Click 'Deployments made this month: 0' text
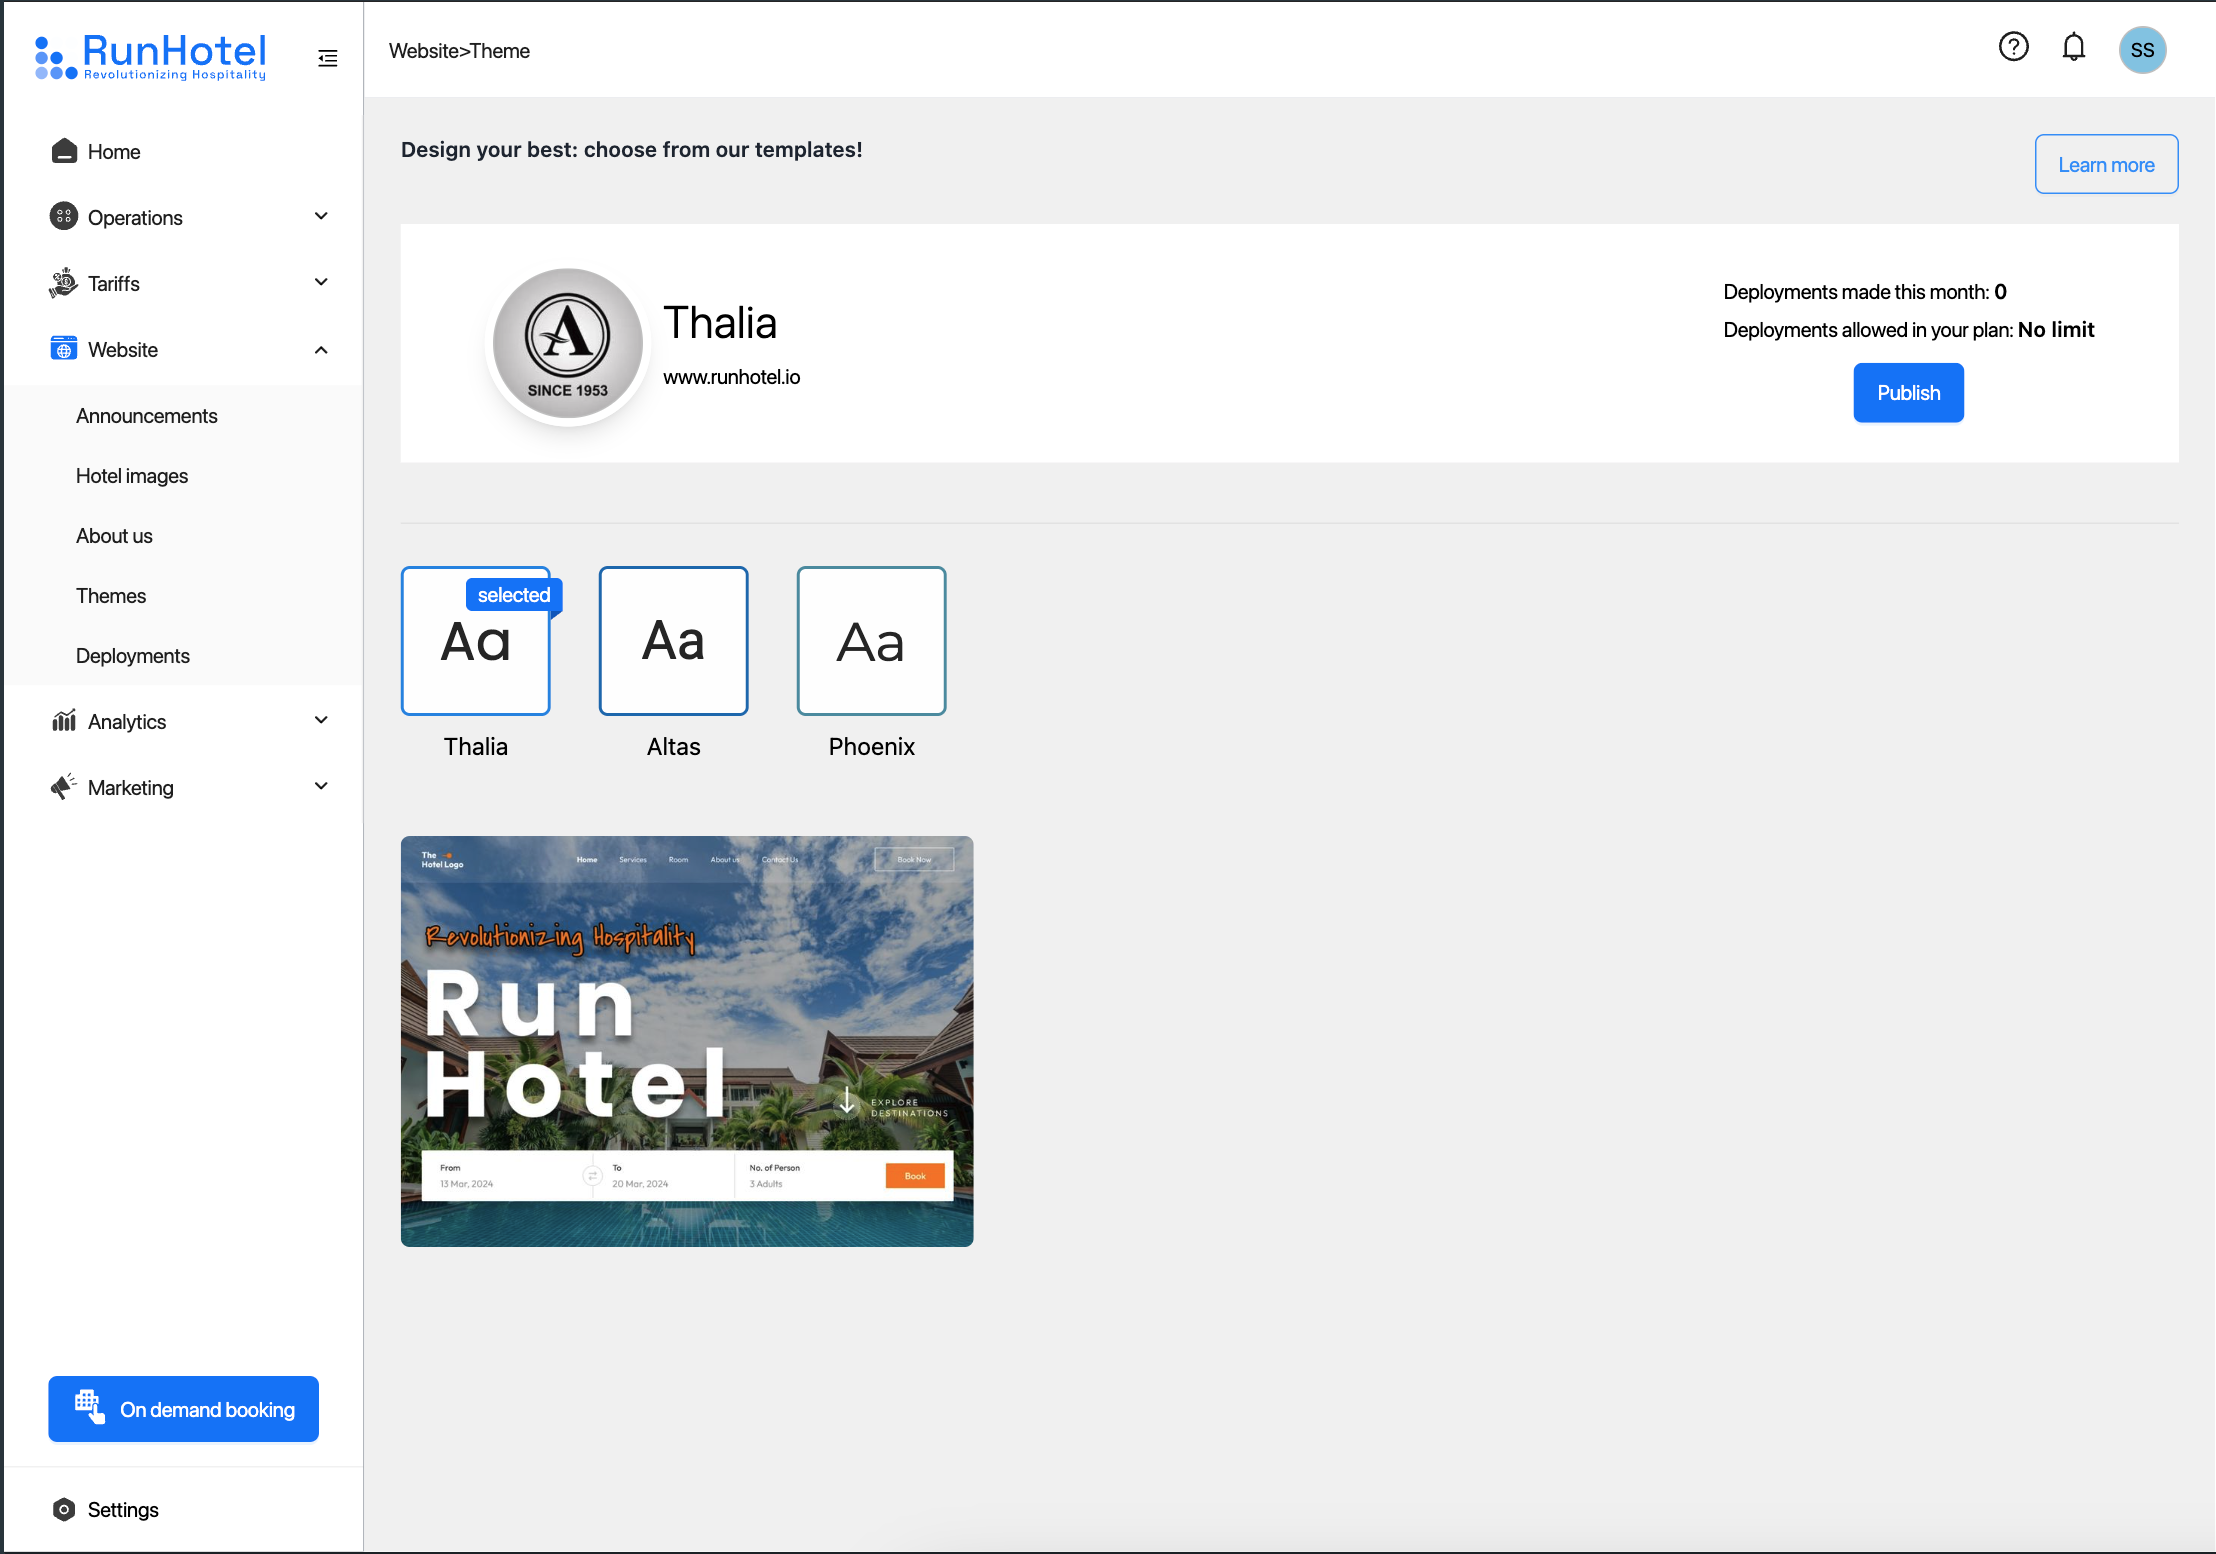 point(1865,292)
